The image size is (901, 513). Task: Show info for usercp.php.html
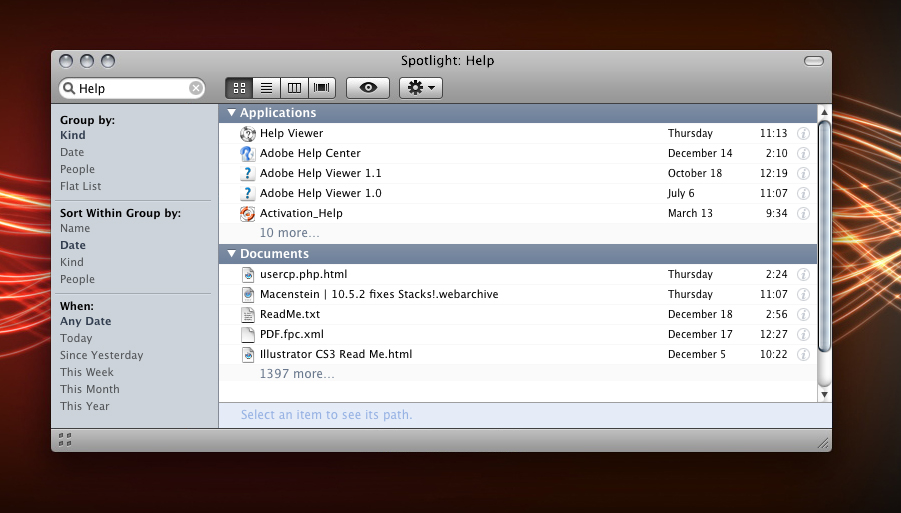point(803,275)
